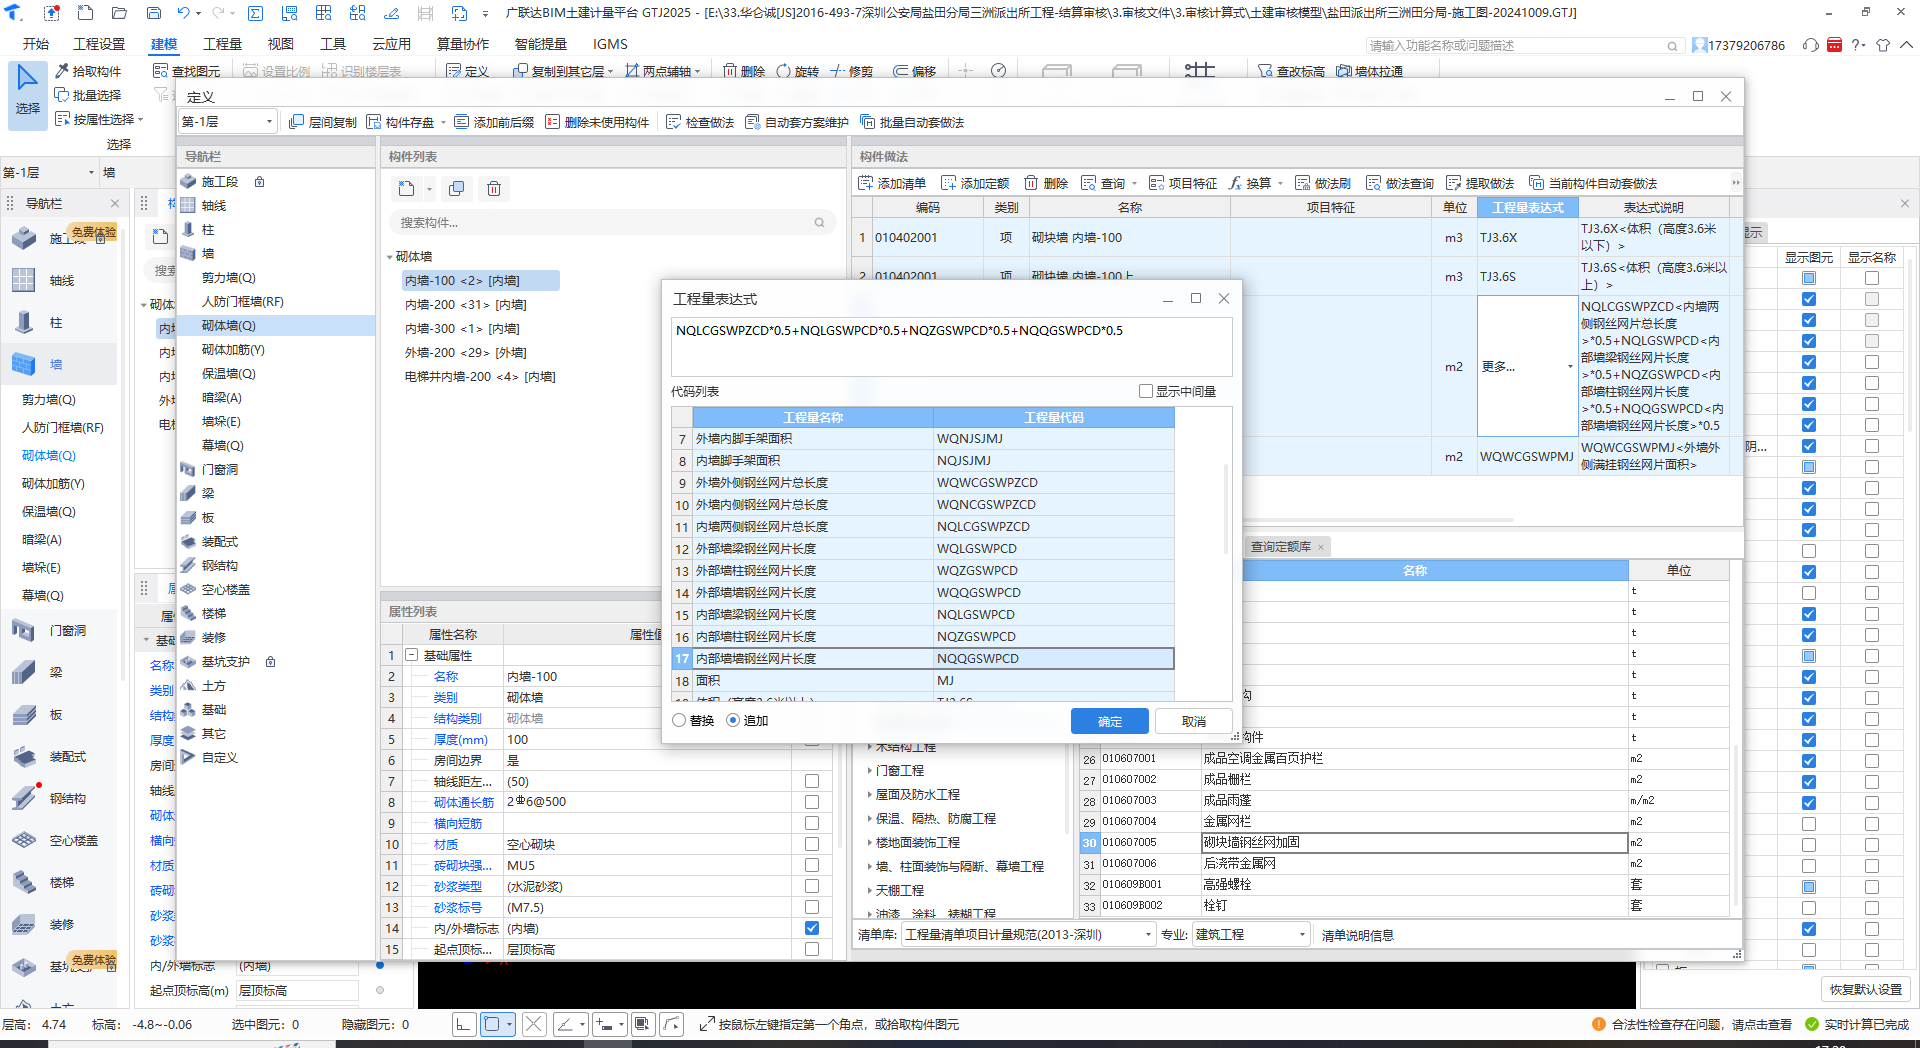Click the trash icon in 构件列表
The height and width of the screenshot is (1048, 1920).
(x=494, y=188)
